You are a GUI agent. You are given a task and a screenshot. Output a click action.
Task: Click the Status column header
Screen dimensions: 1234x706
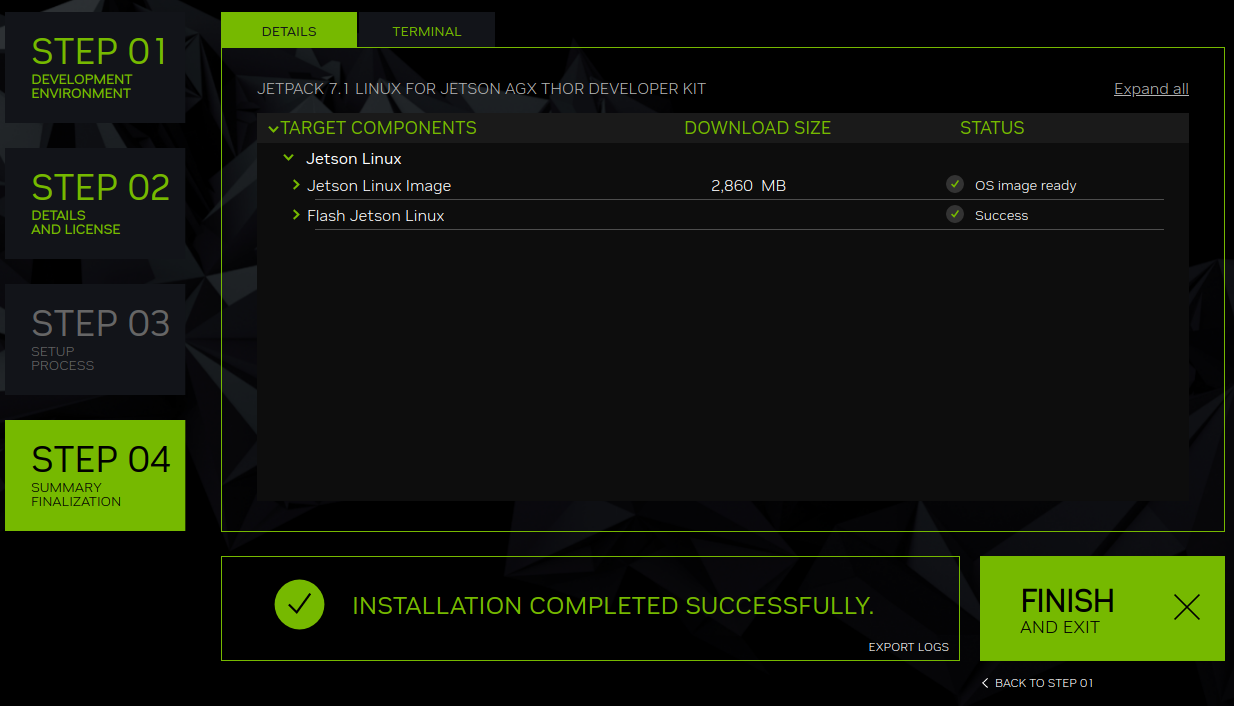[992, 128]
